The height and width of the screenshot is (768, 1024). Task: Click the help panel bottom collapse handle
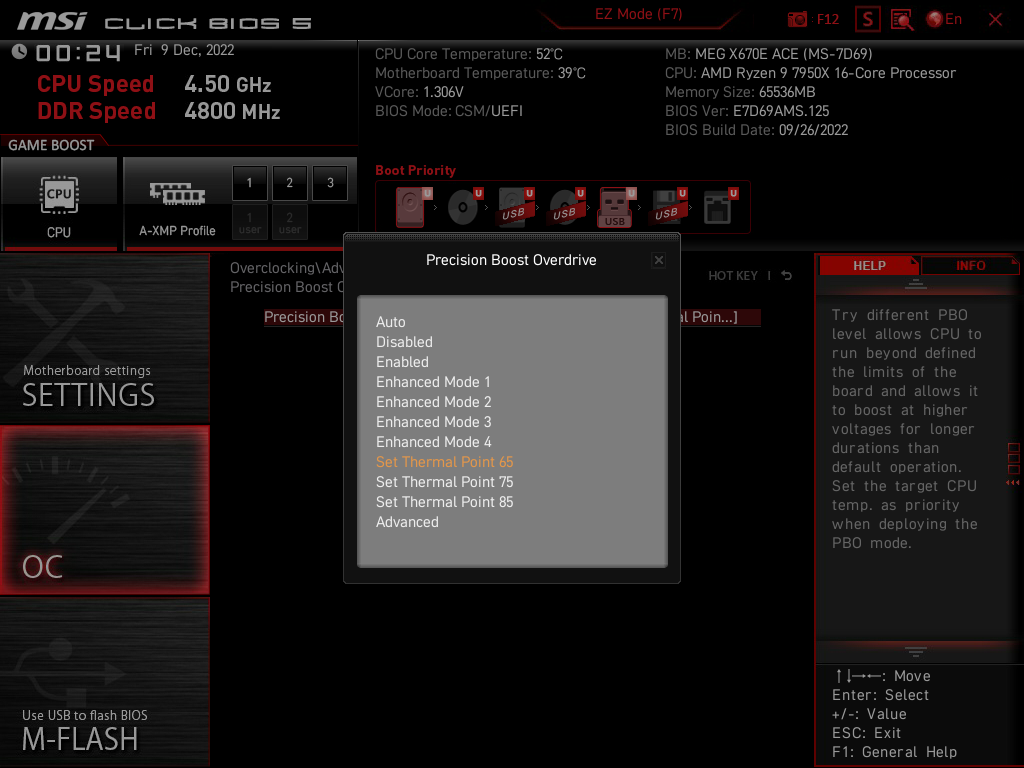click(916, 652)
